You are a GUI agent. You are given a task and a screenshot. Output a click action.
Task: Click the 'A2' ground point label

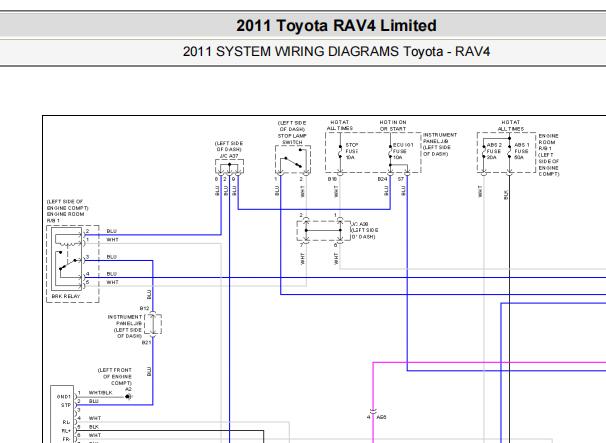pos(128,389)
